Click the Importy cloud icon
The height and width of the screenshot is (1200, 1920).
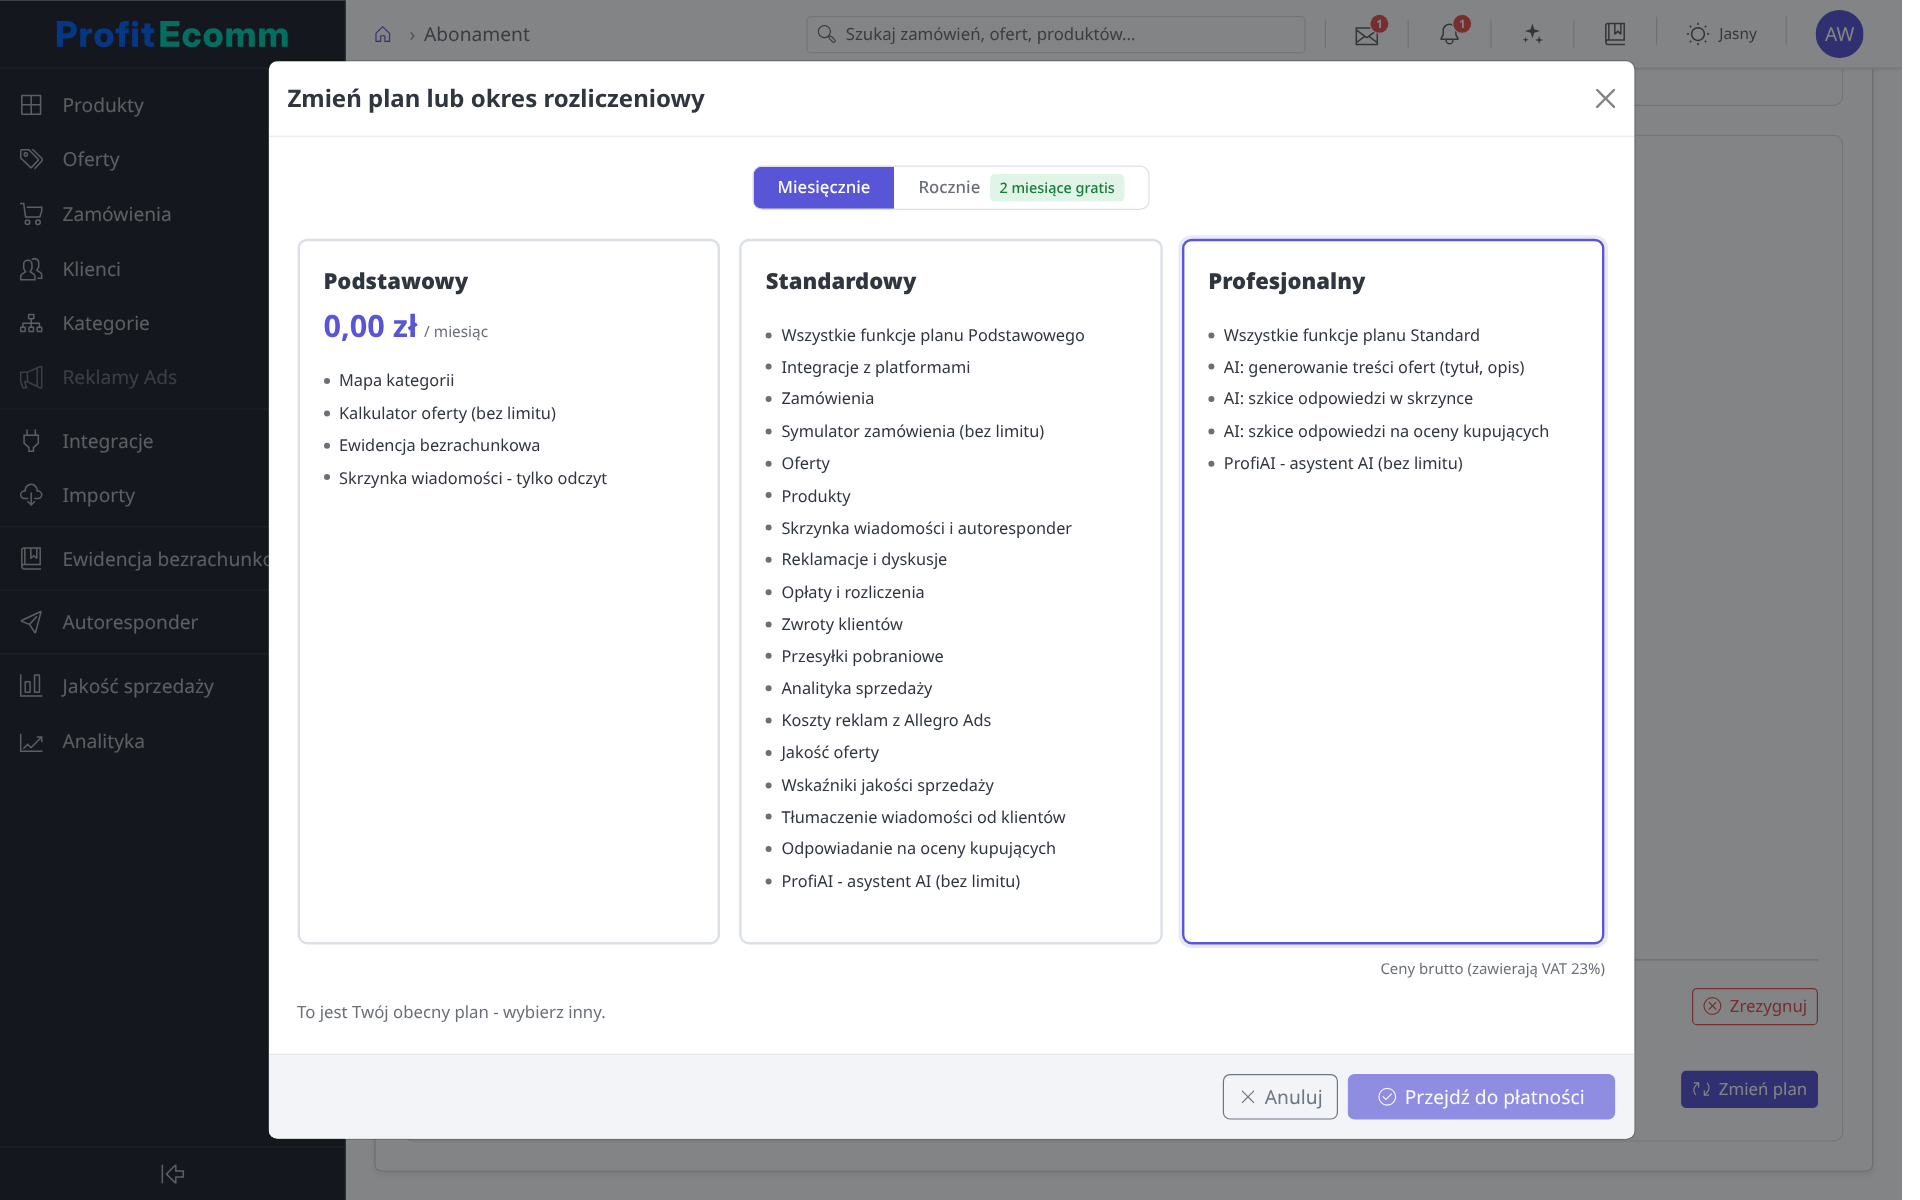pos(31,495)
